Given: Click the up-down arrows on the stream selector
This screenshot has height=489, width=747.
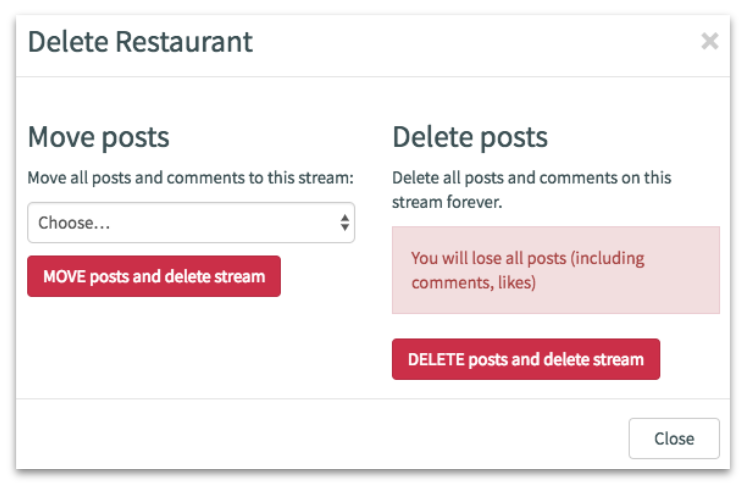Looking at the screenshot, I should (x=345, y=223).
